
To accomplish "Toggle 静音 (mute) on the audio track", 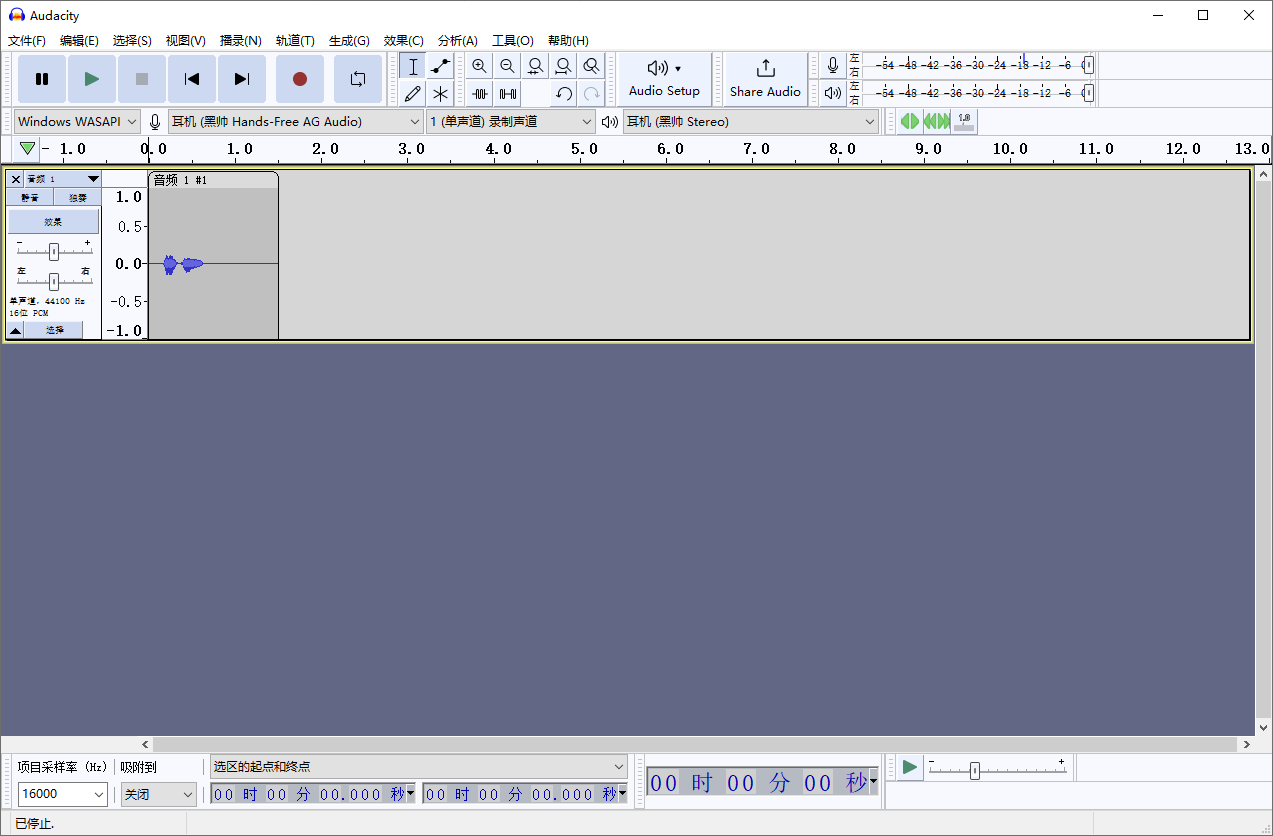I will pos(31,198).
